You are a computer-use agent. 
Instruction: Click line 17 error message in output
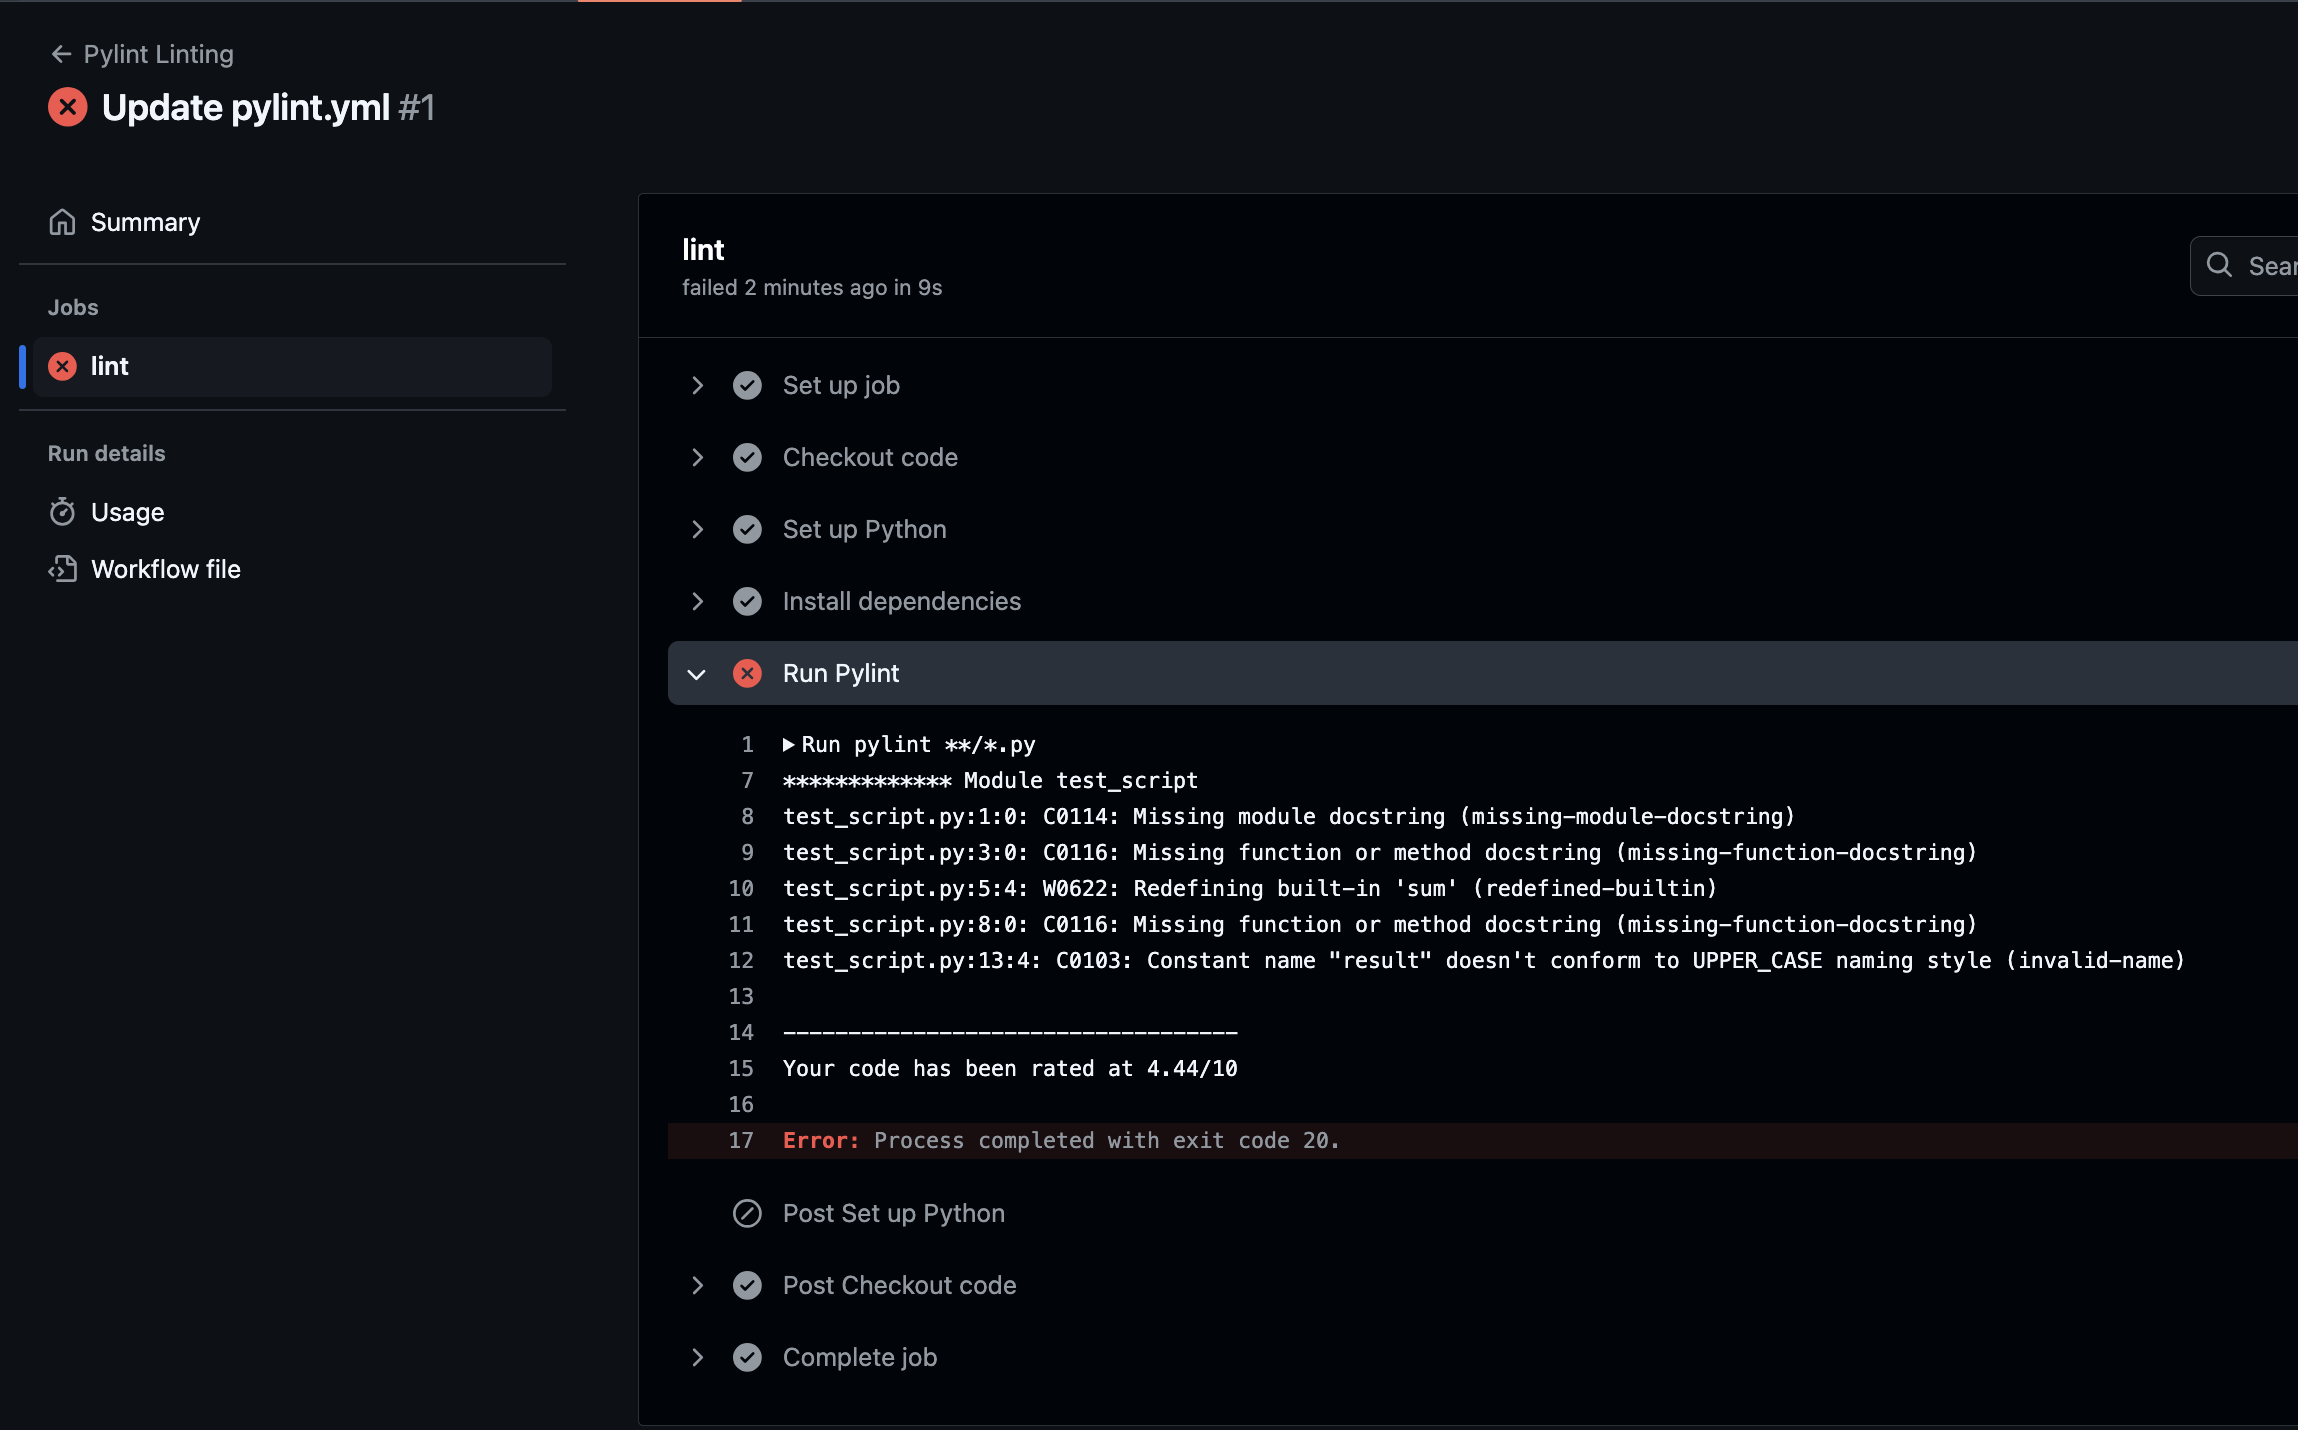[1061, 1140]
